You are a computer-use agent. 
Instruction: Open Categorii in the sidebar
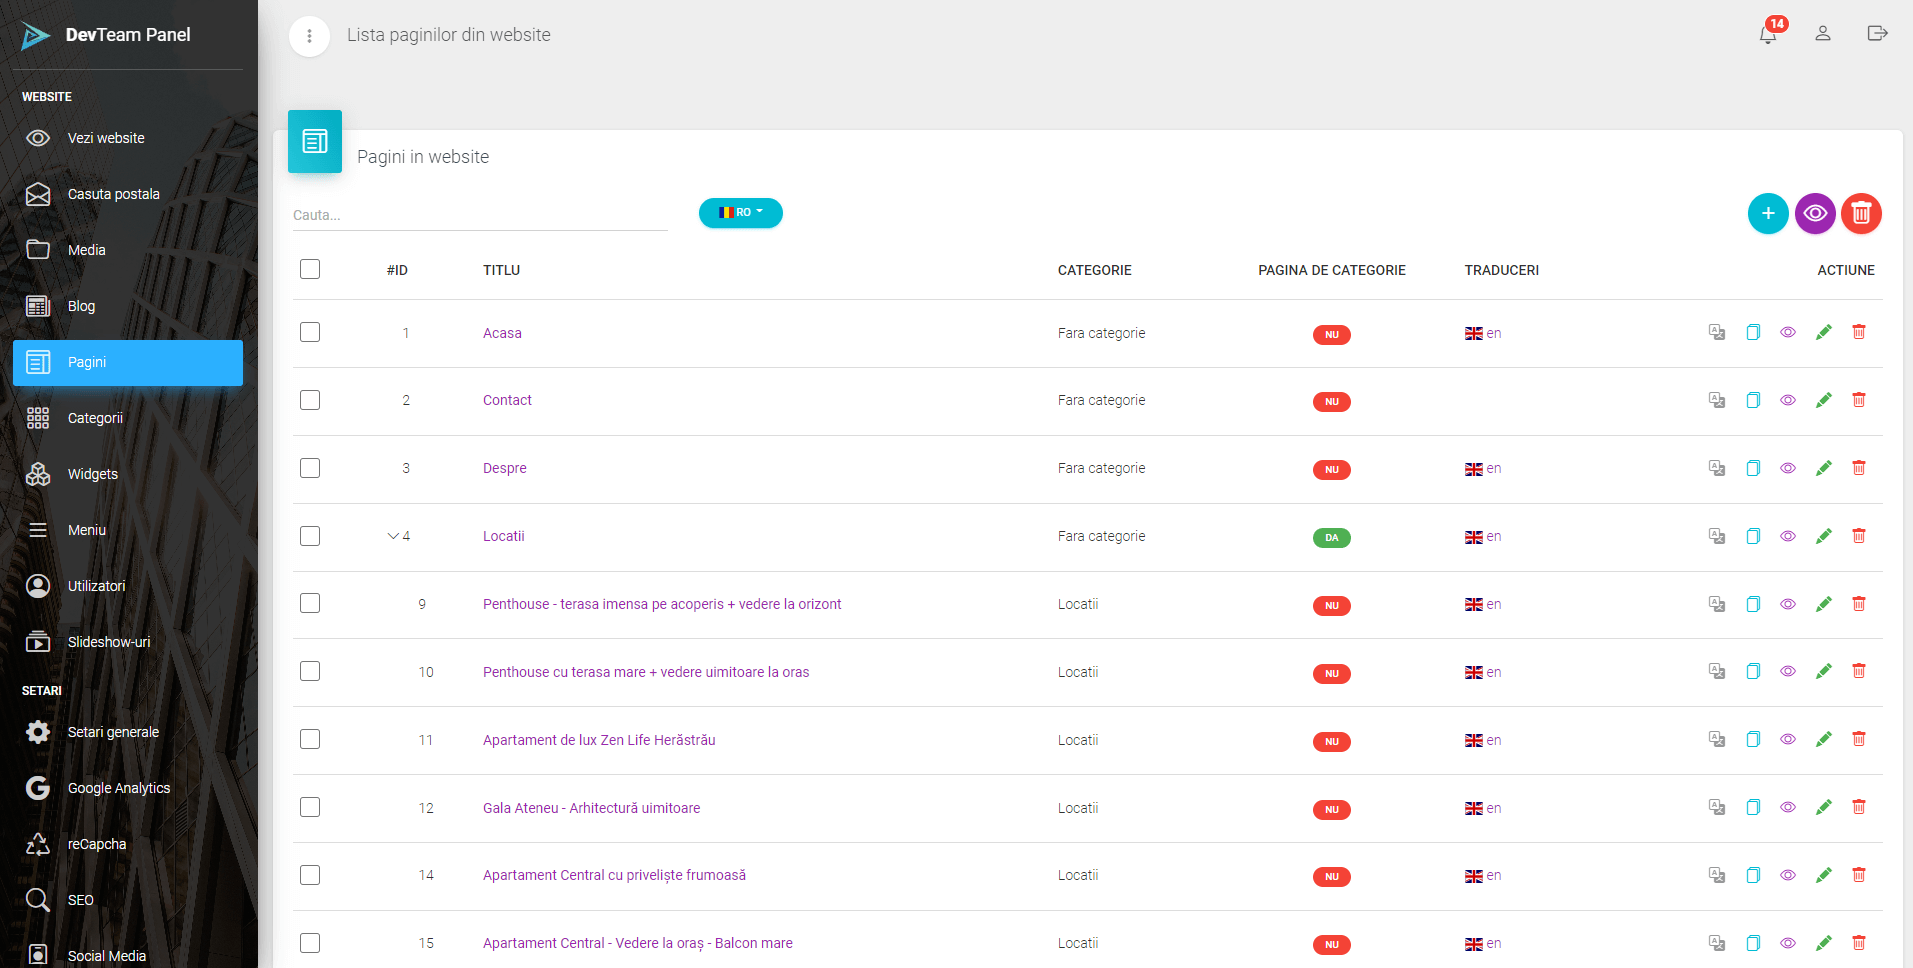pos(95,418)
